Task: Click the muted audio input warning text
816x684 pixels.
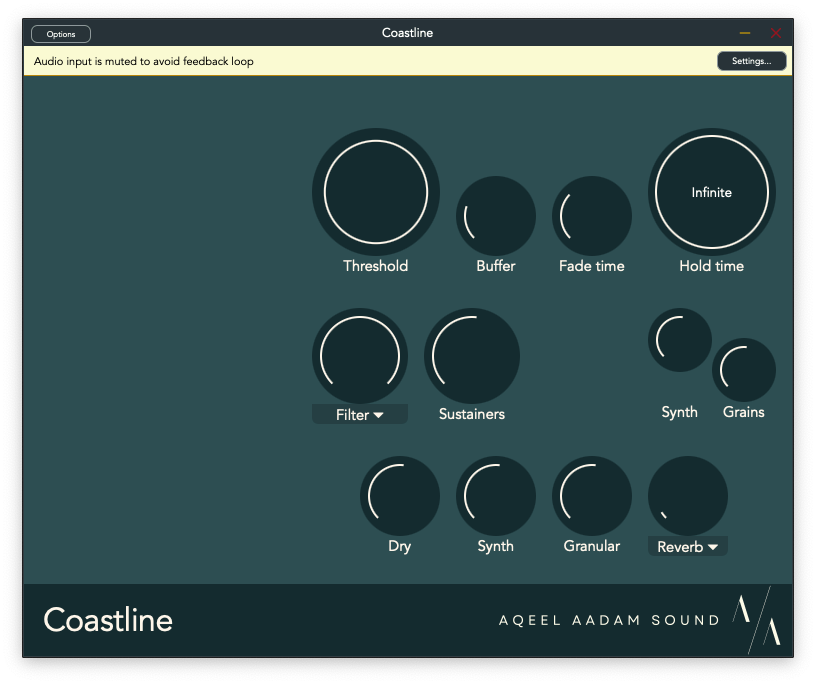Action: 144,61
